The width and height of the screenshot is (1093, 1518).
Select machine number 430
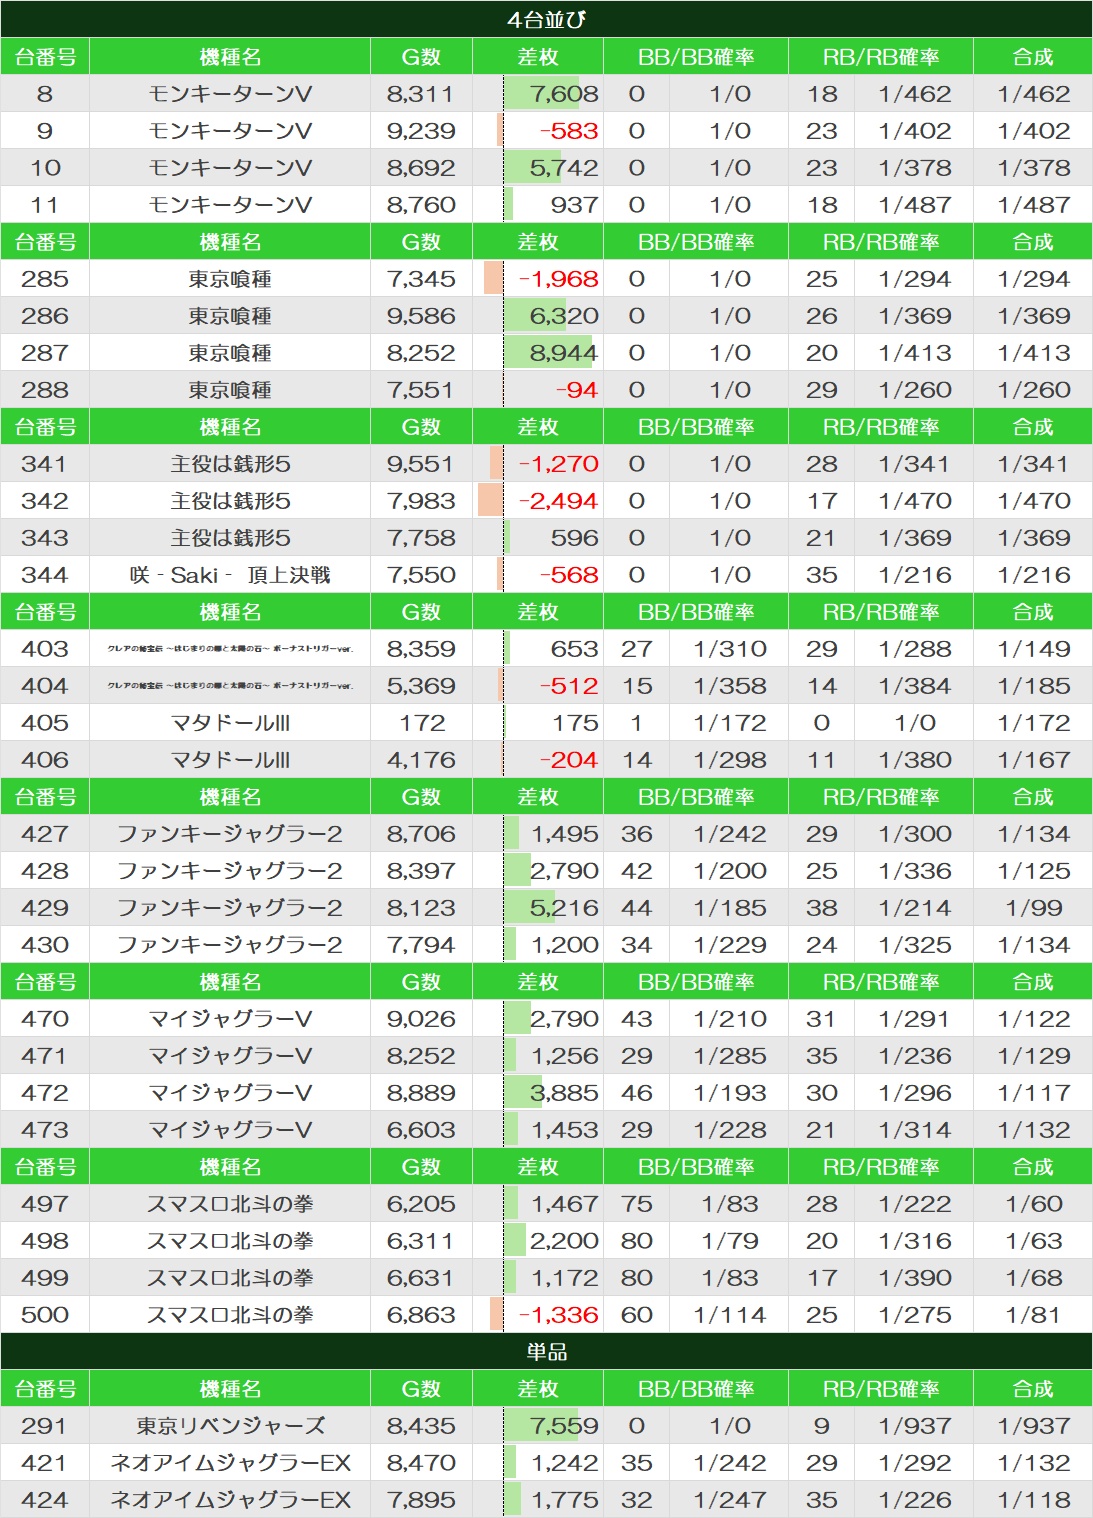click(45, 945)
